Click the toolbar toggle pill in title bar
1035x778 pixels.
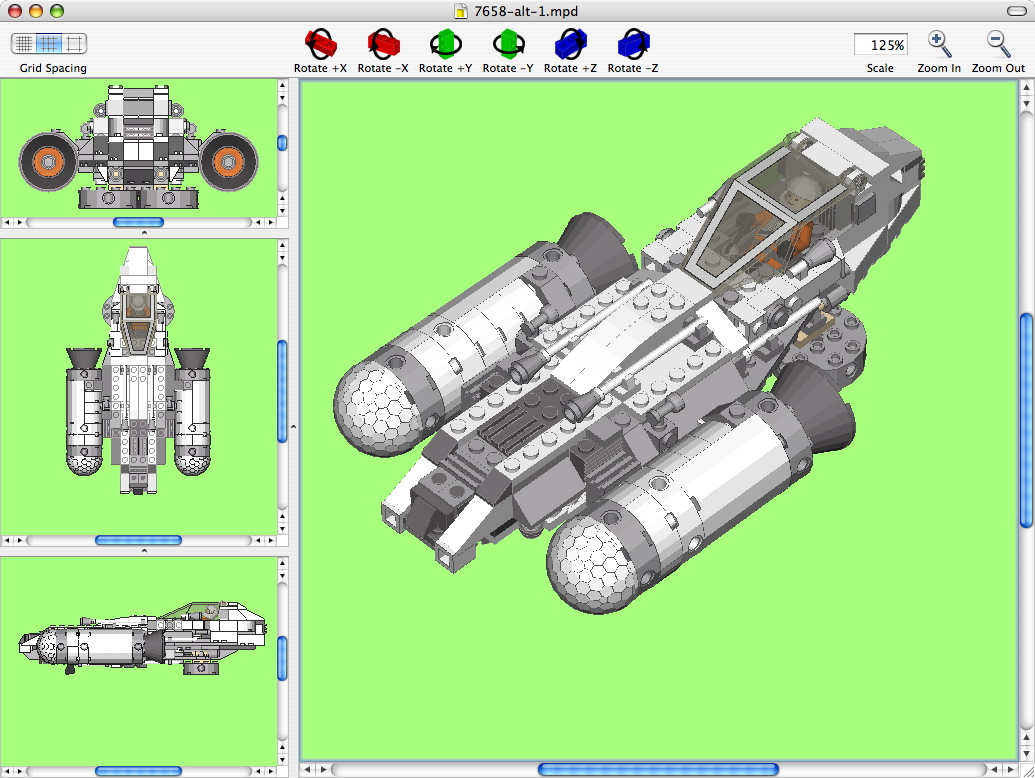(1017, 11)
